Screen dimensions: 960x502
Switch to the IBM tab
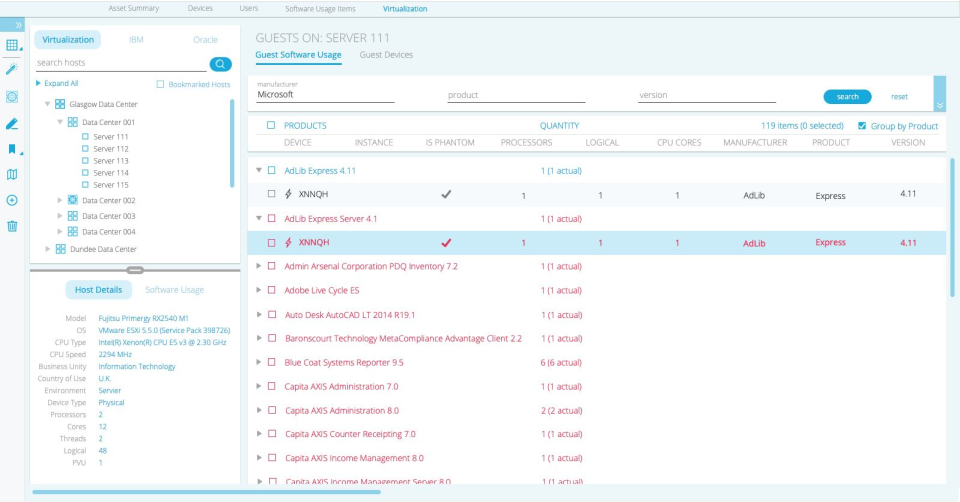pos(136,40)
